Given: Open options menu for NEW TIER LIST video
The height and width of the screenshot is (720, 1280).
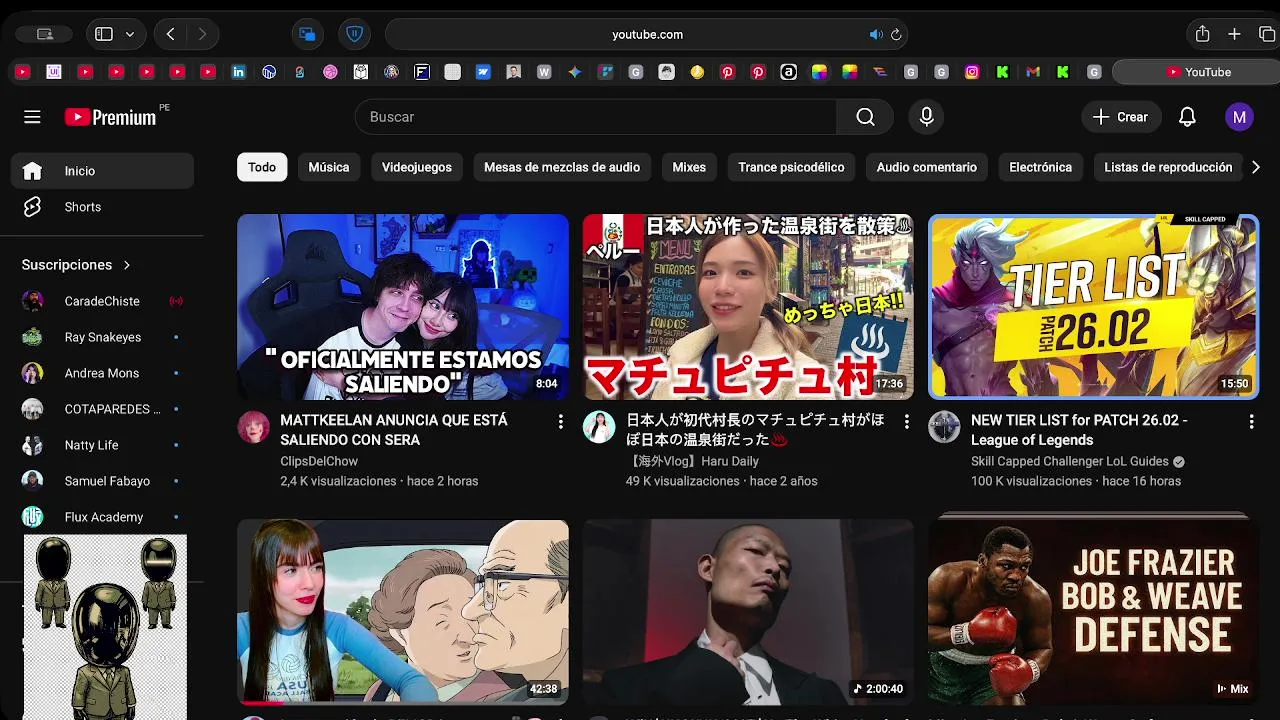Looking at the screenshot, I should point(1251,422).
